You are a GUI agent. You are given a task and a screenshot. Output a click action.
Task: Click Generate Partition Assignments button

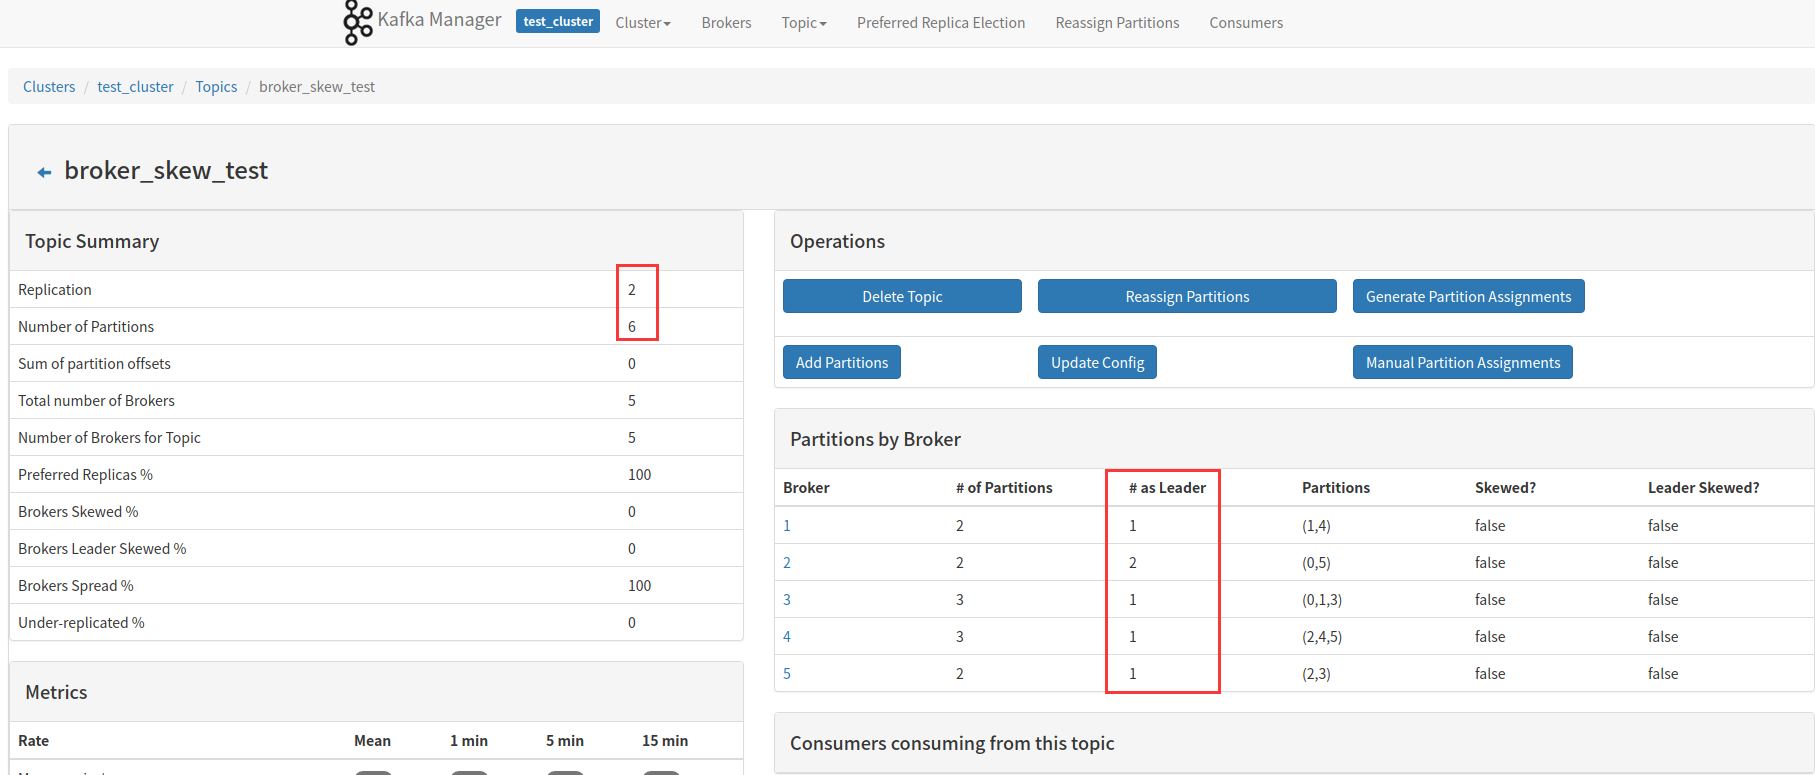[1468, 296]
